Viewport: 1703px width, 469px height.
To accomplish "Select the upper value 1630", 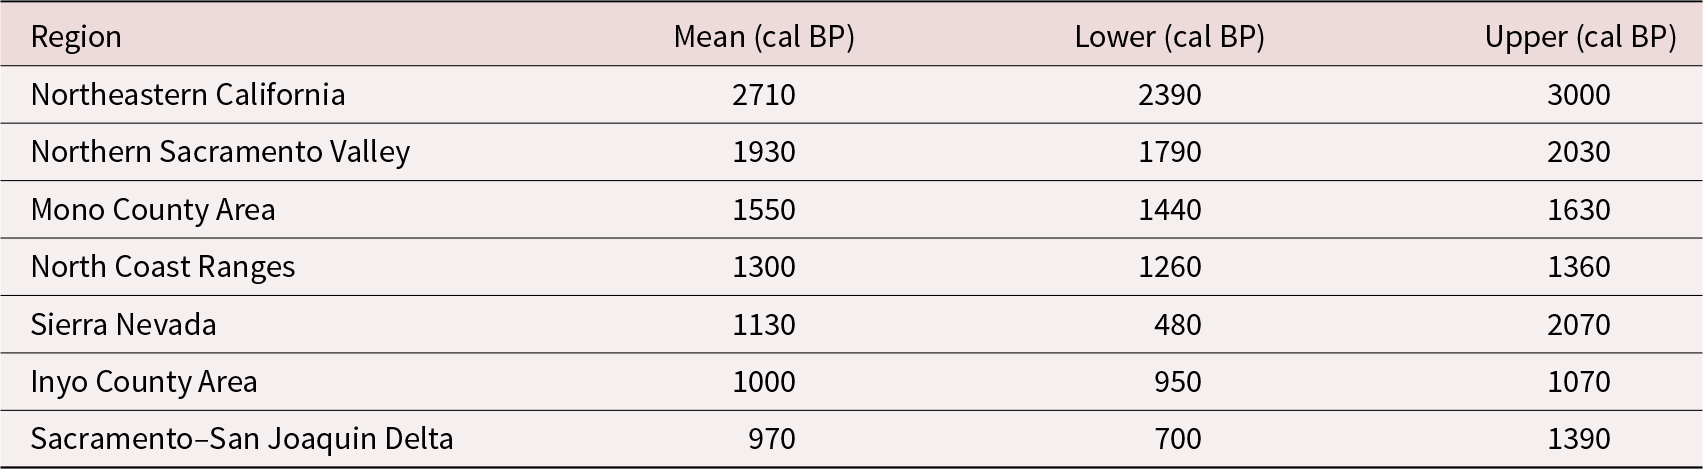I will point(1579,210).
